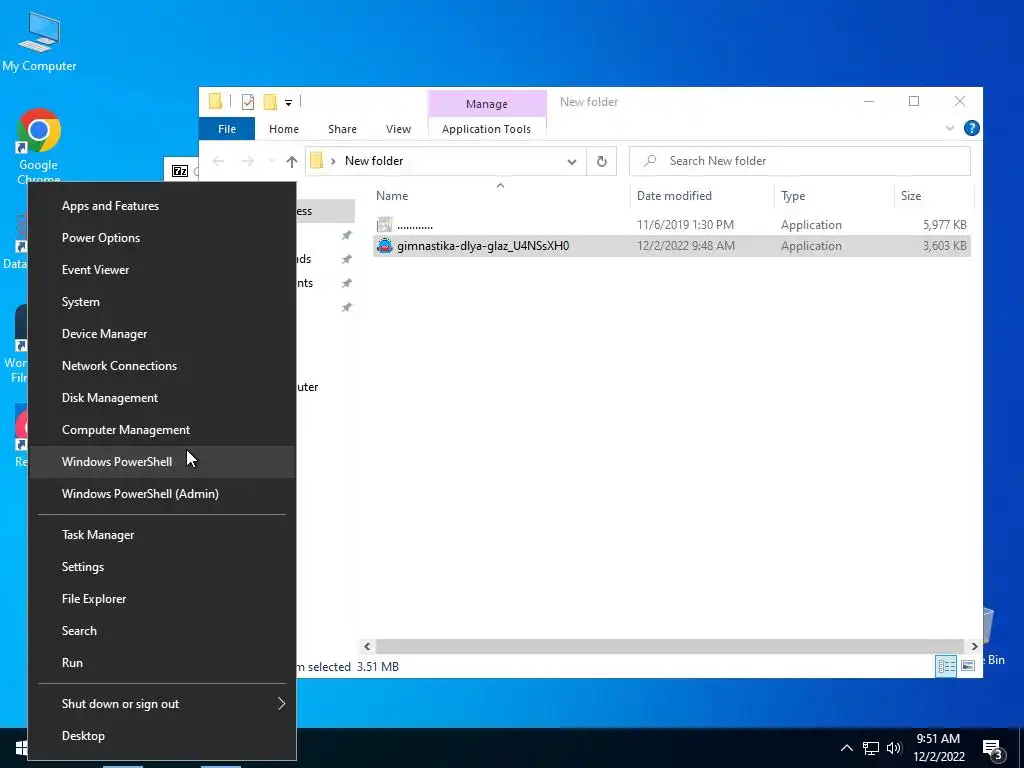
Task: Click the scroll left arrow
Action: (x=367, y=647)
